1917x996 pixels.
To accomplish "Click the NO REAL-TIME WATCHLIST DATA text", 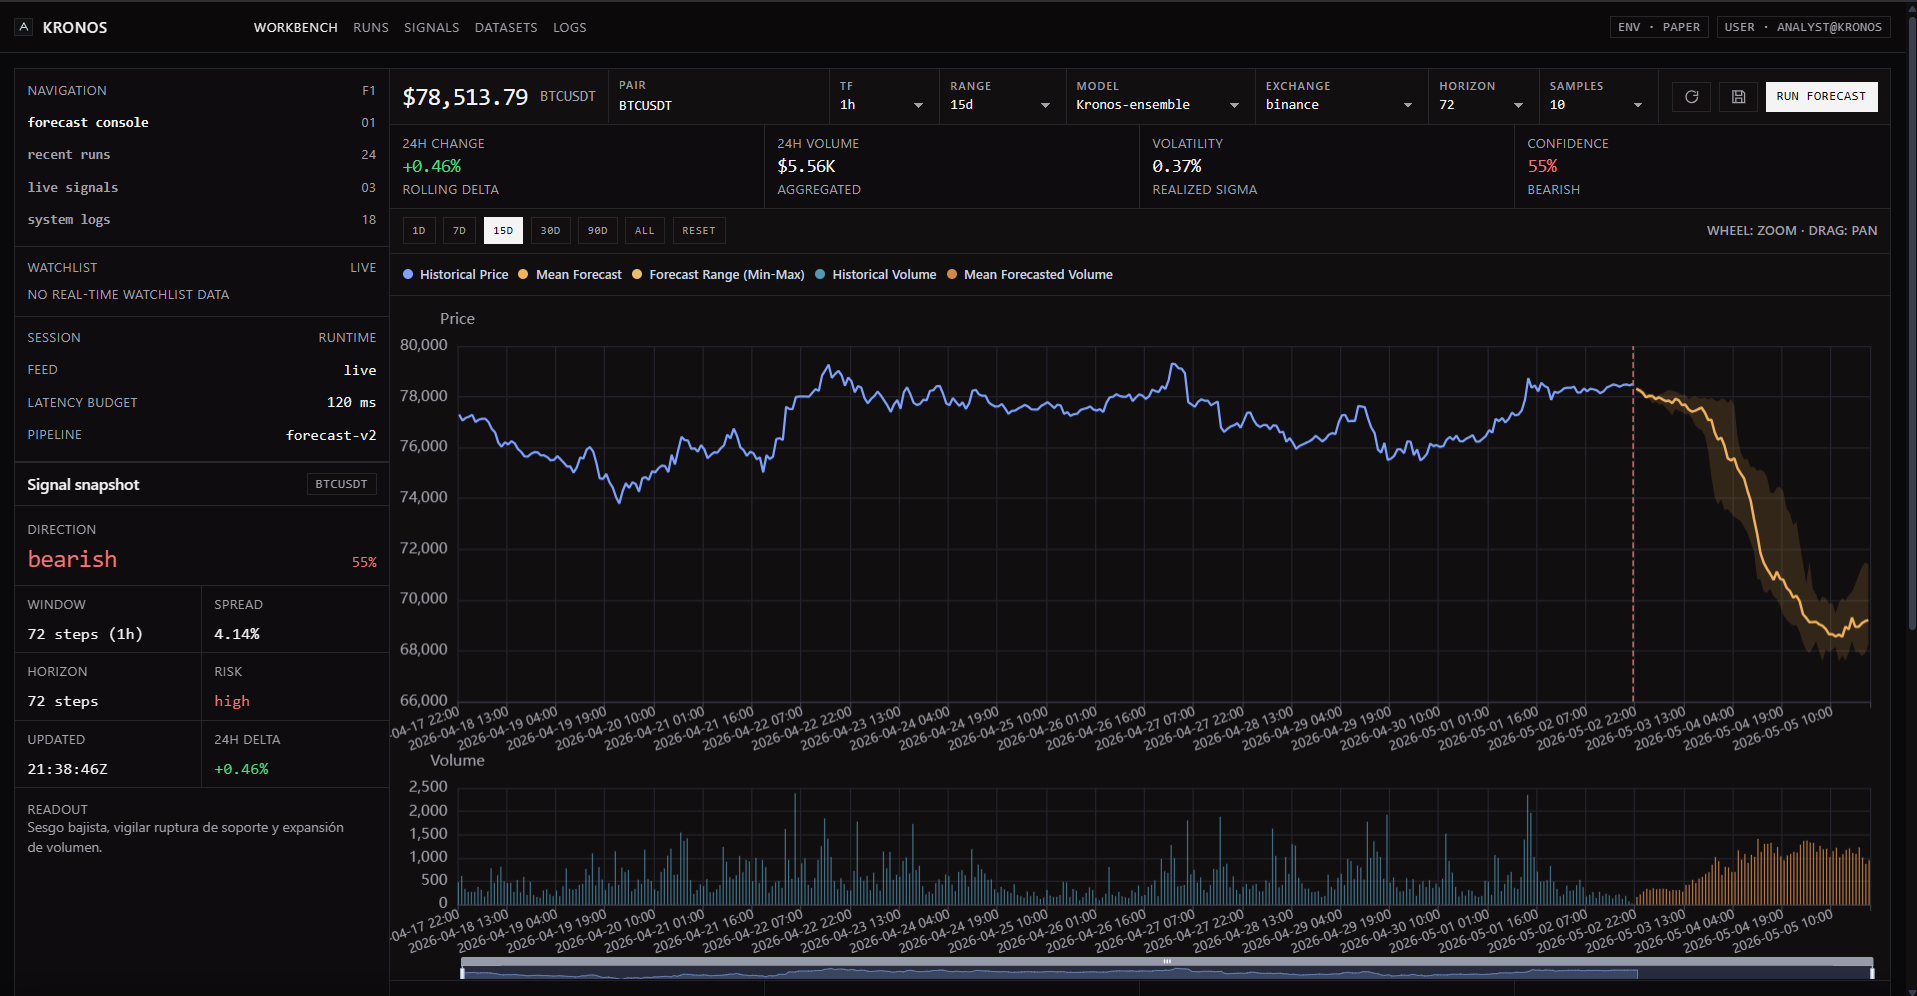I will 128,295.
